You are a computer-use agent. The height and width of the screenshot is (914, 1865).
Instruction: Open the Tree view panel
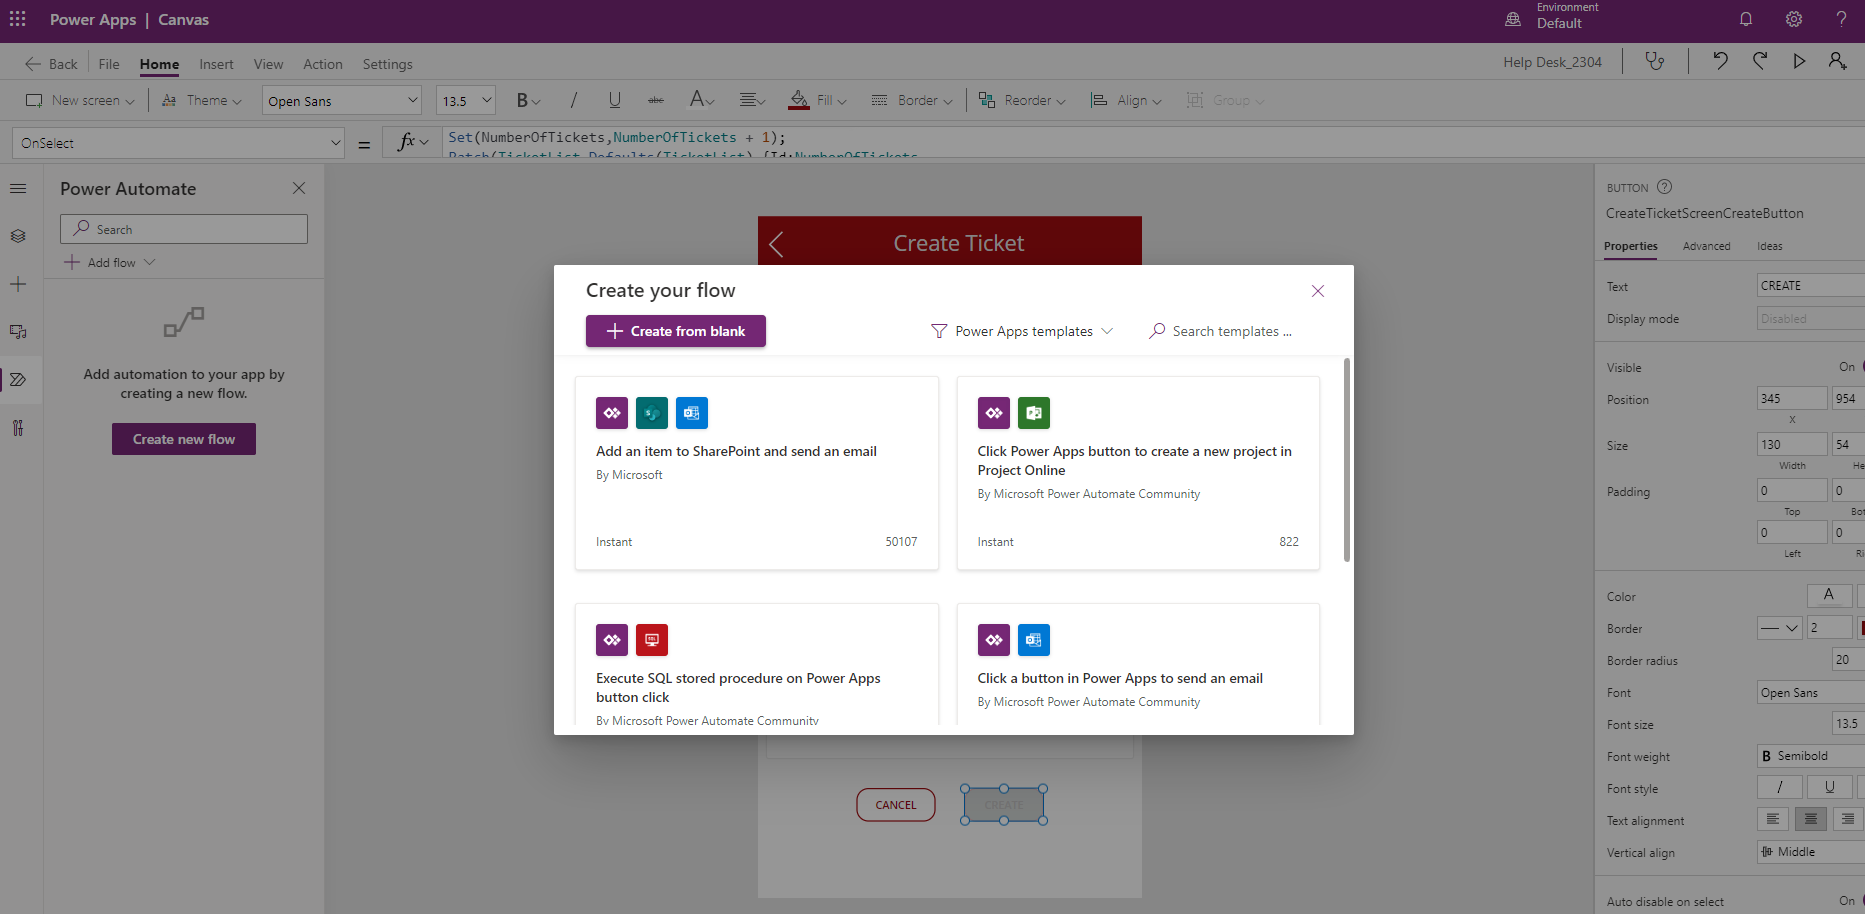(18, 188)
